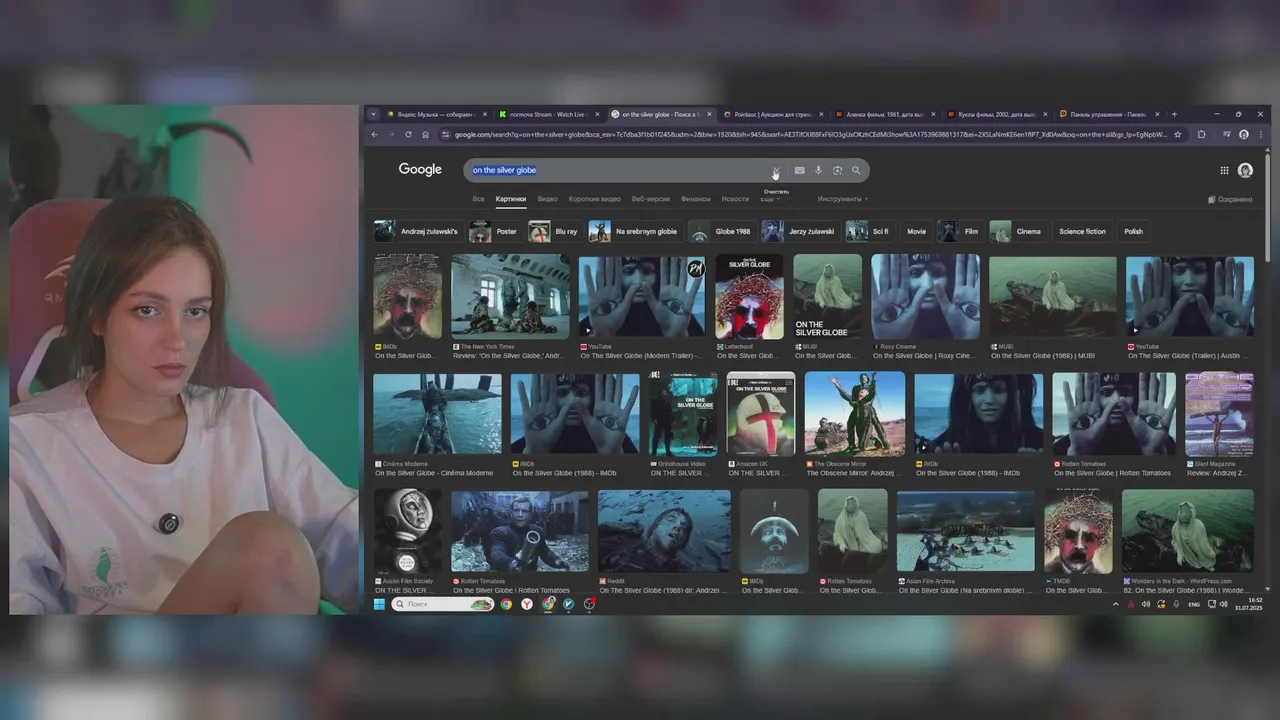1280x720 pixels.
Task: Switch to the Панель управления browser tab
Action: pos(1108,114)
